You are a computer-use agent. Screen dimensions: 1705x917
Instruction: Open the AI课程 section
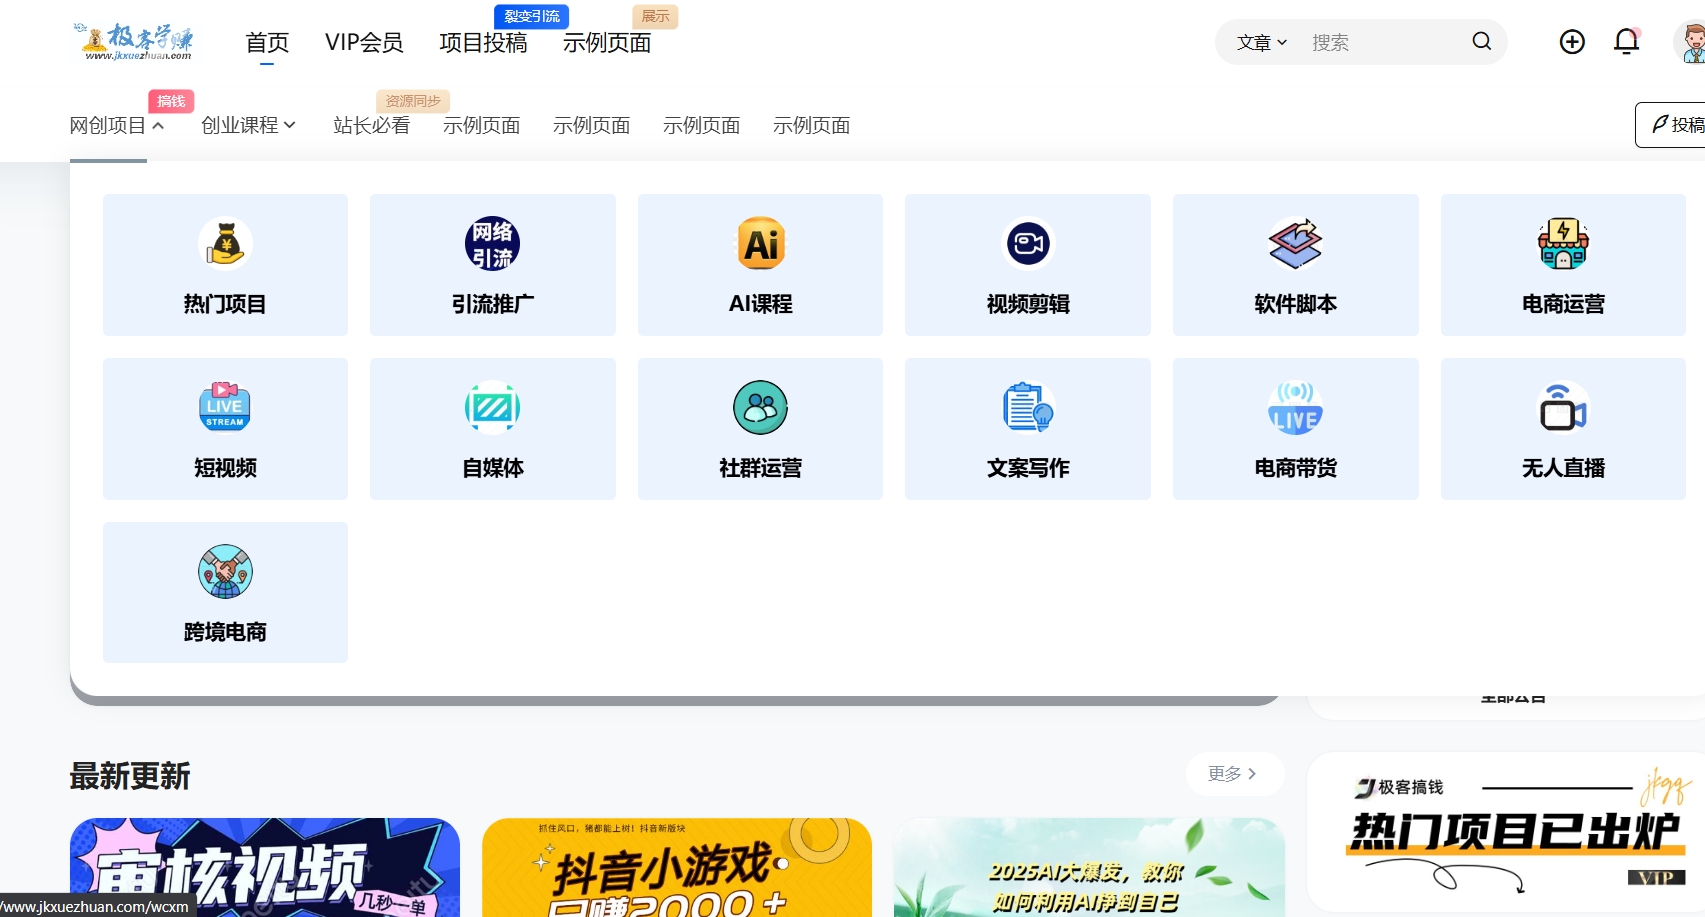click(759, 264)
